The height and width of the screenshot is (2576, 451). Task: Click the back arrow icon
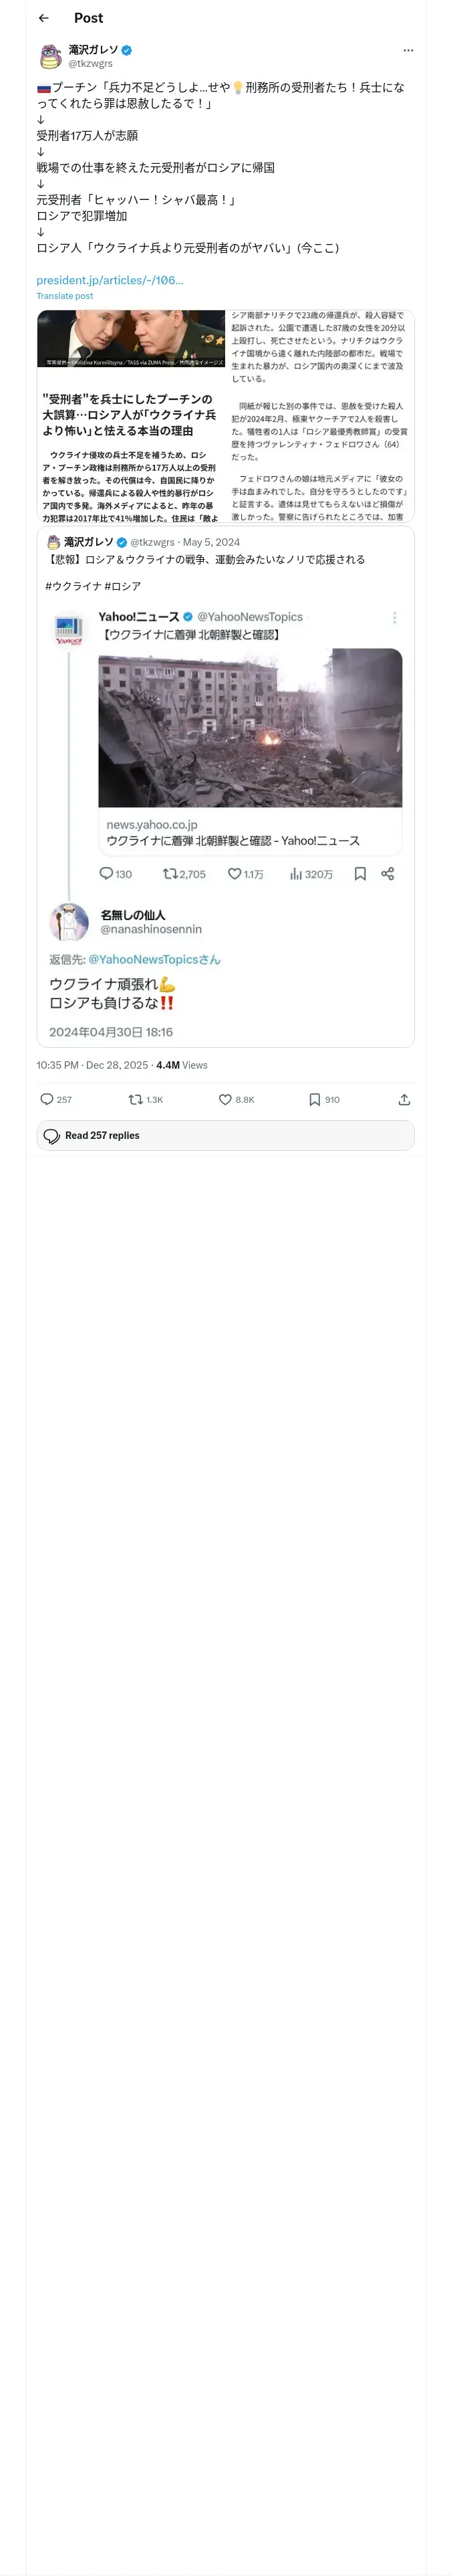[x=43, y=18]
